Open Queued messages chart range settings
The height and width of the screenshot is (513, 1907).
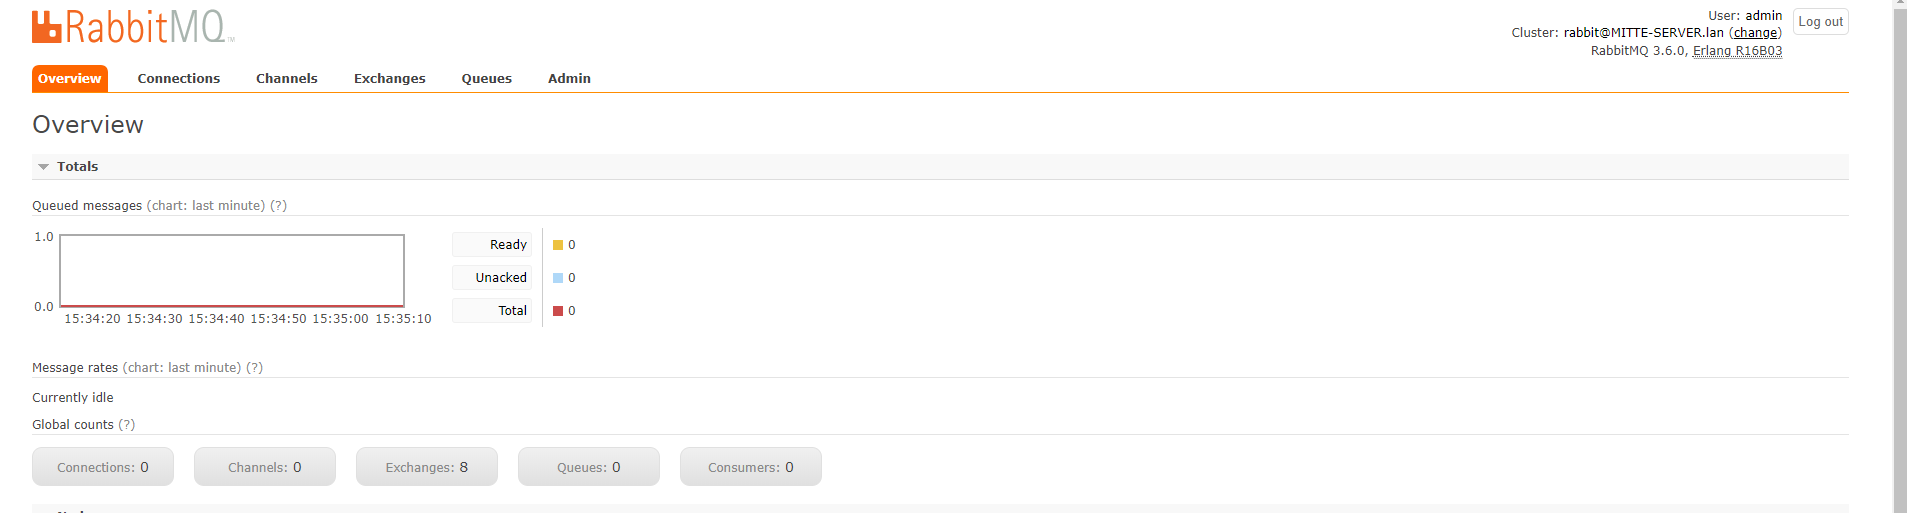click(x=206, y=206)
